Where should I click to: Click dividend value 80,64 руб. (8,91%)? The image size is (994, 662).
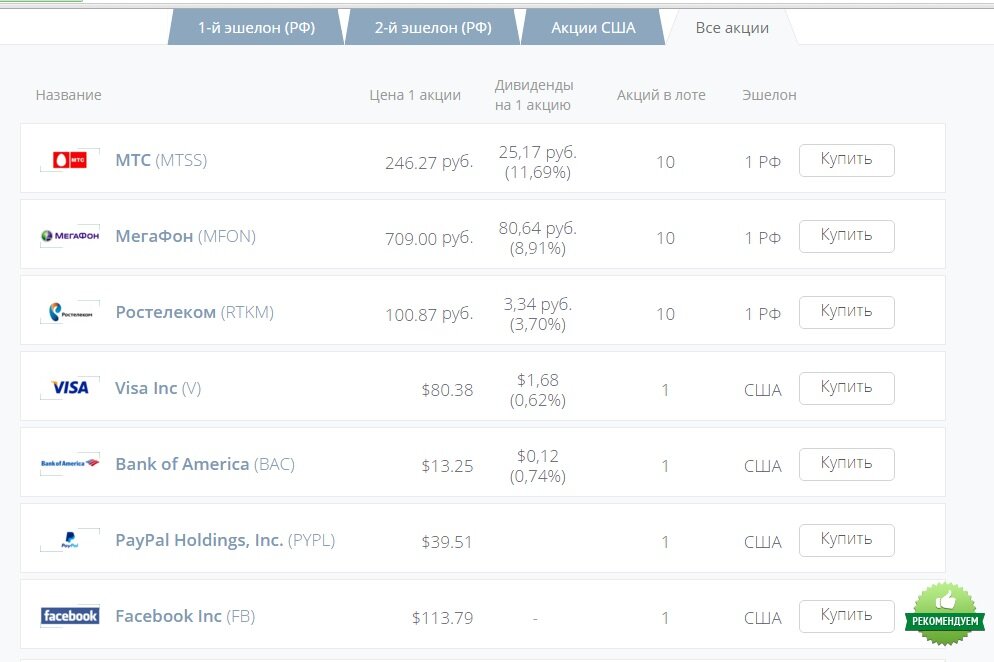click(538, 238)
